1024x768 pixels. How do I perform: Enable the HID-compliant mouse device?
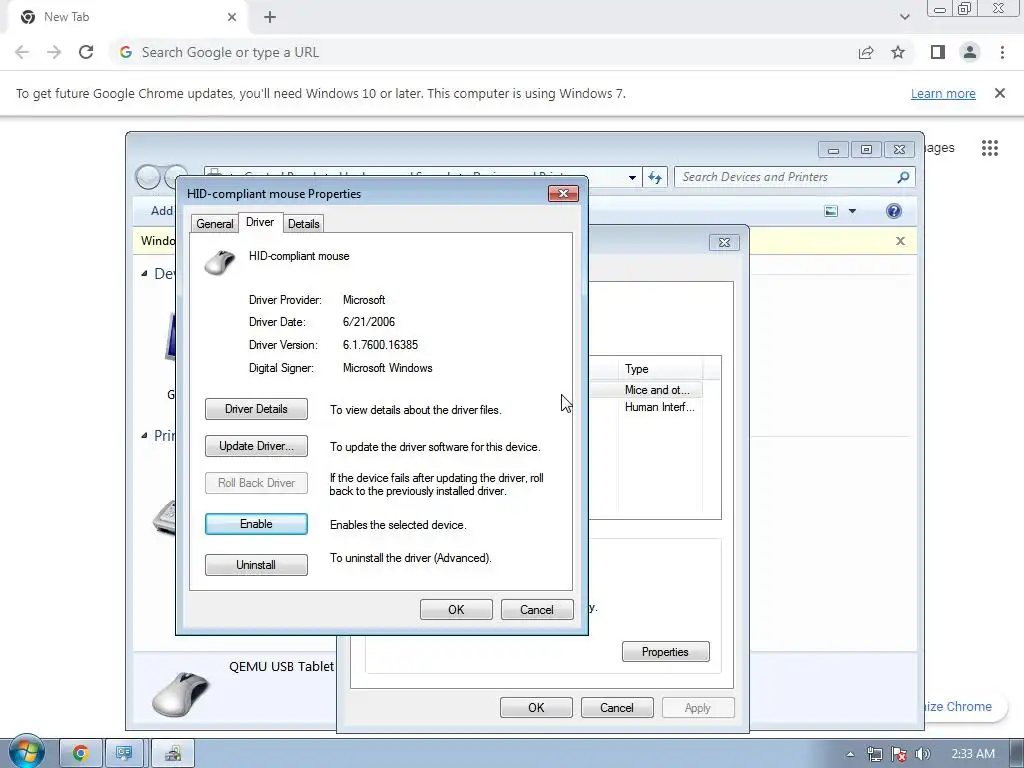pyautogui.click(x=256, y=524)
